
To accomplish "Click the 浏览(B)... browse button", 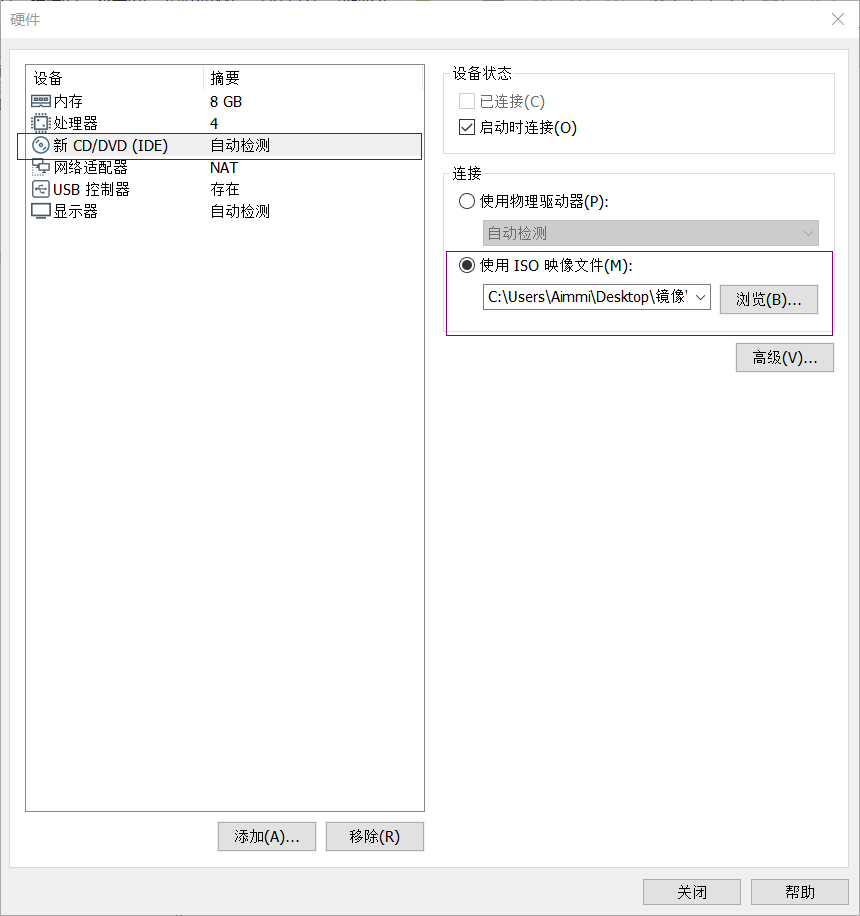I will click(768, 300).
